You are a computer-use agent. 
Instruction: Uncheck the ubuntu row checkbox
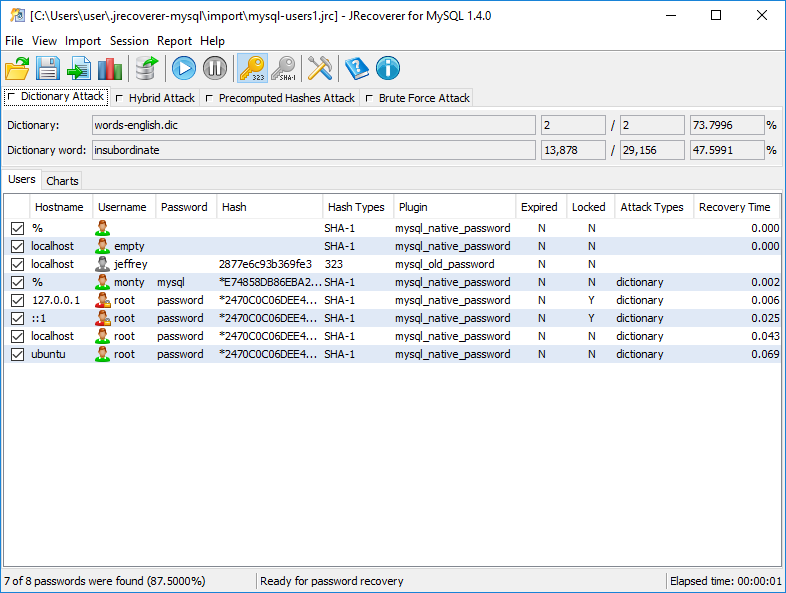[18, 354]
